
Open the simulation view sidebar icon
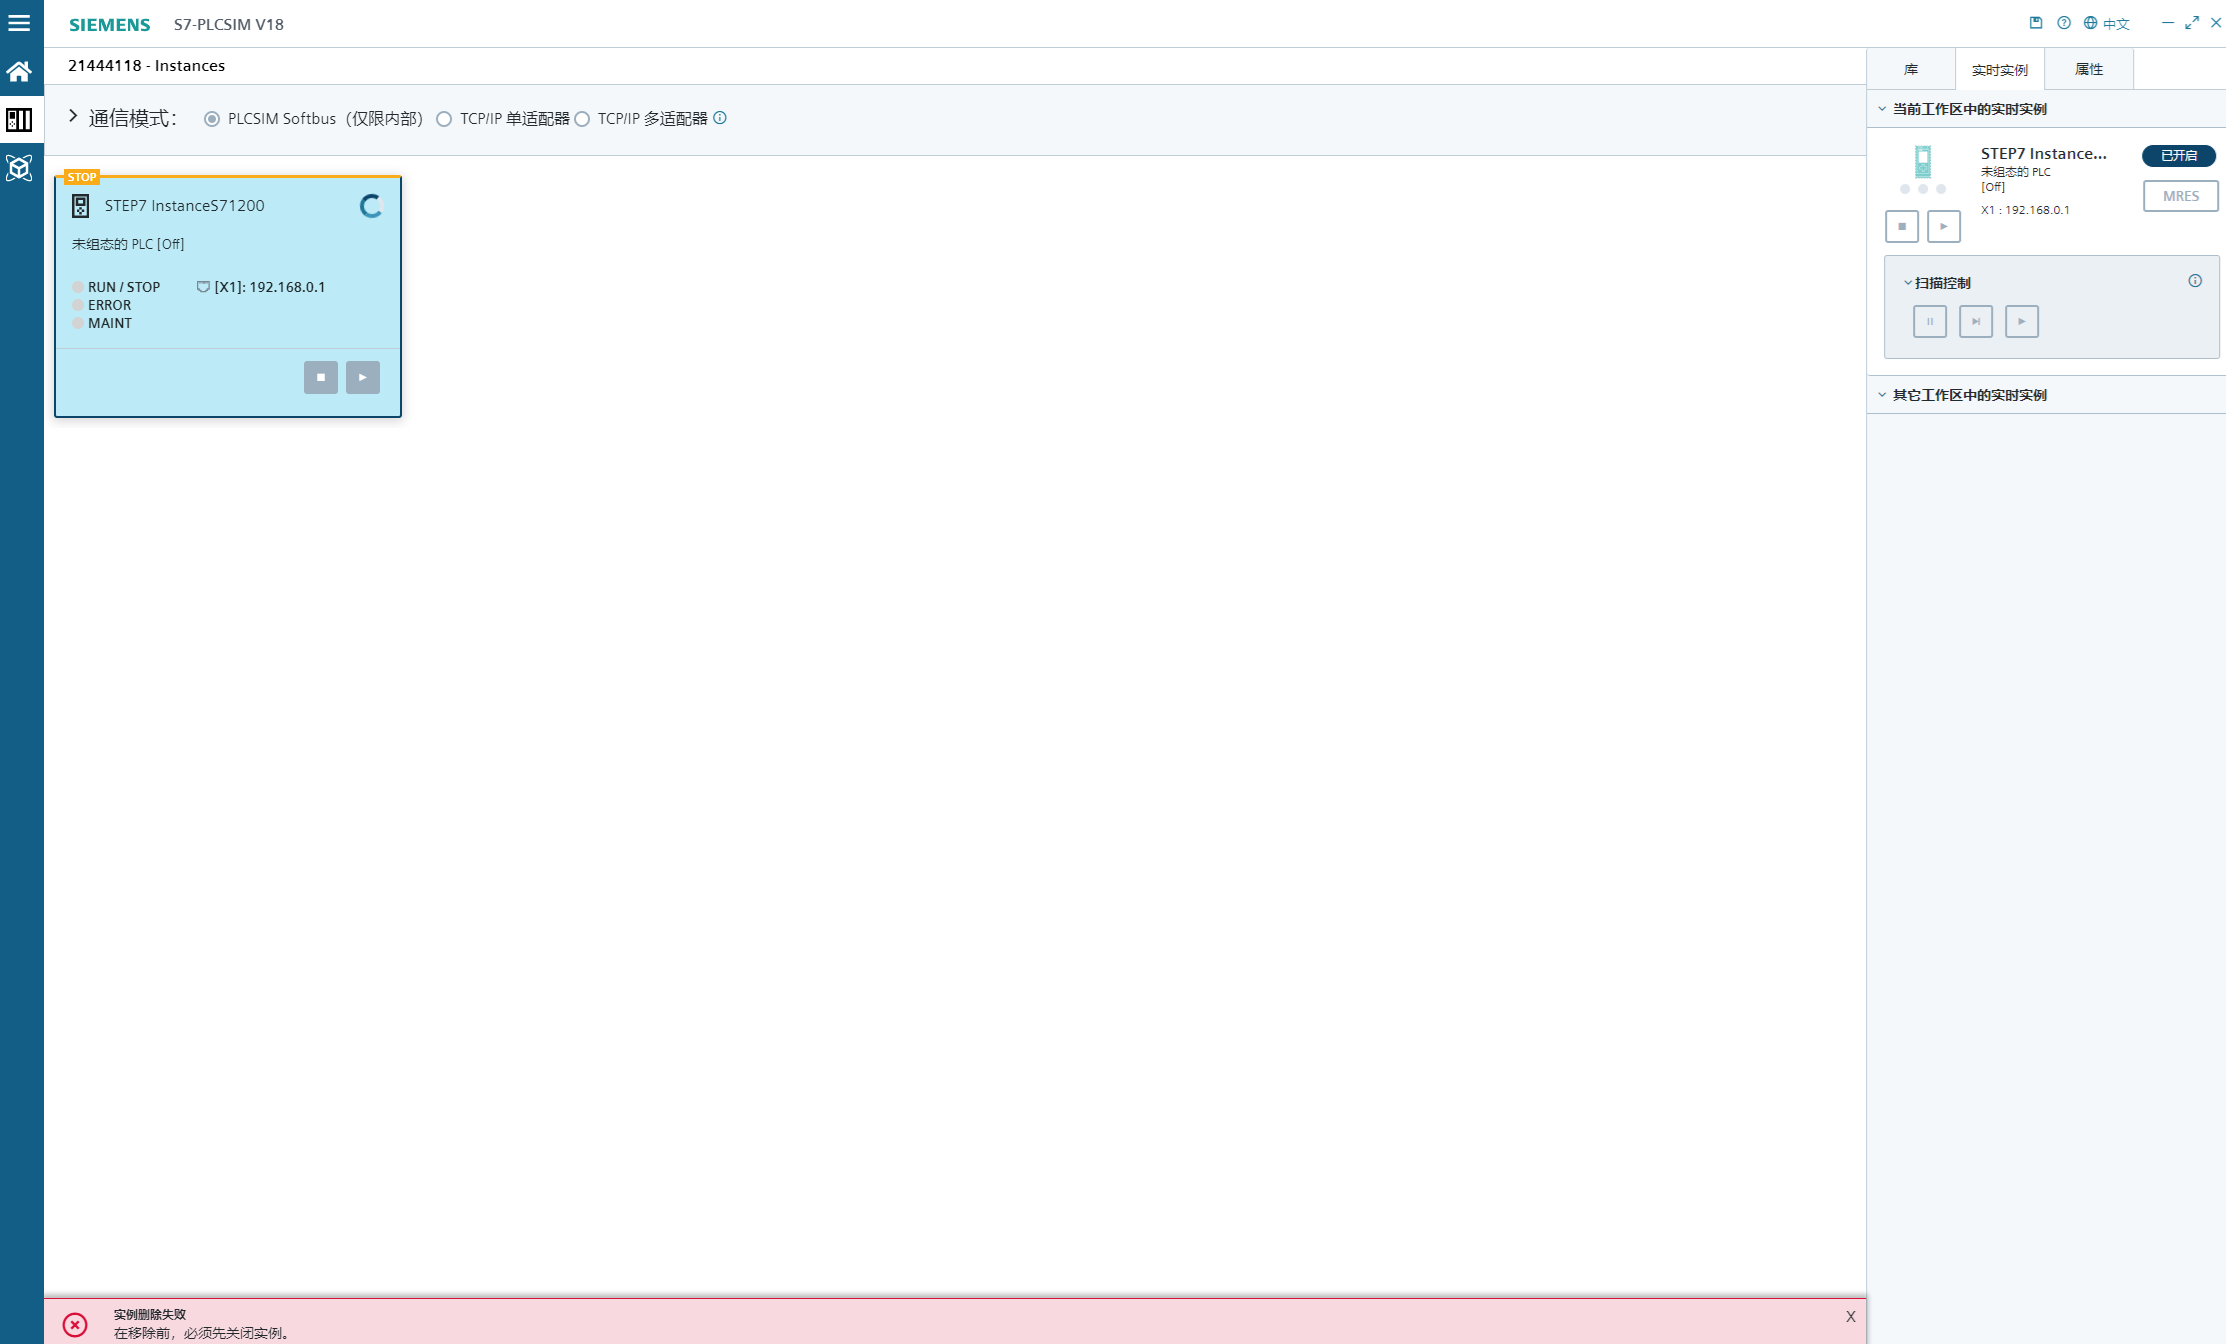(19, 167)
